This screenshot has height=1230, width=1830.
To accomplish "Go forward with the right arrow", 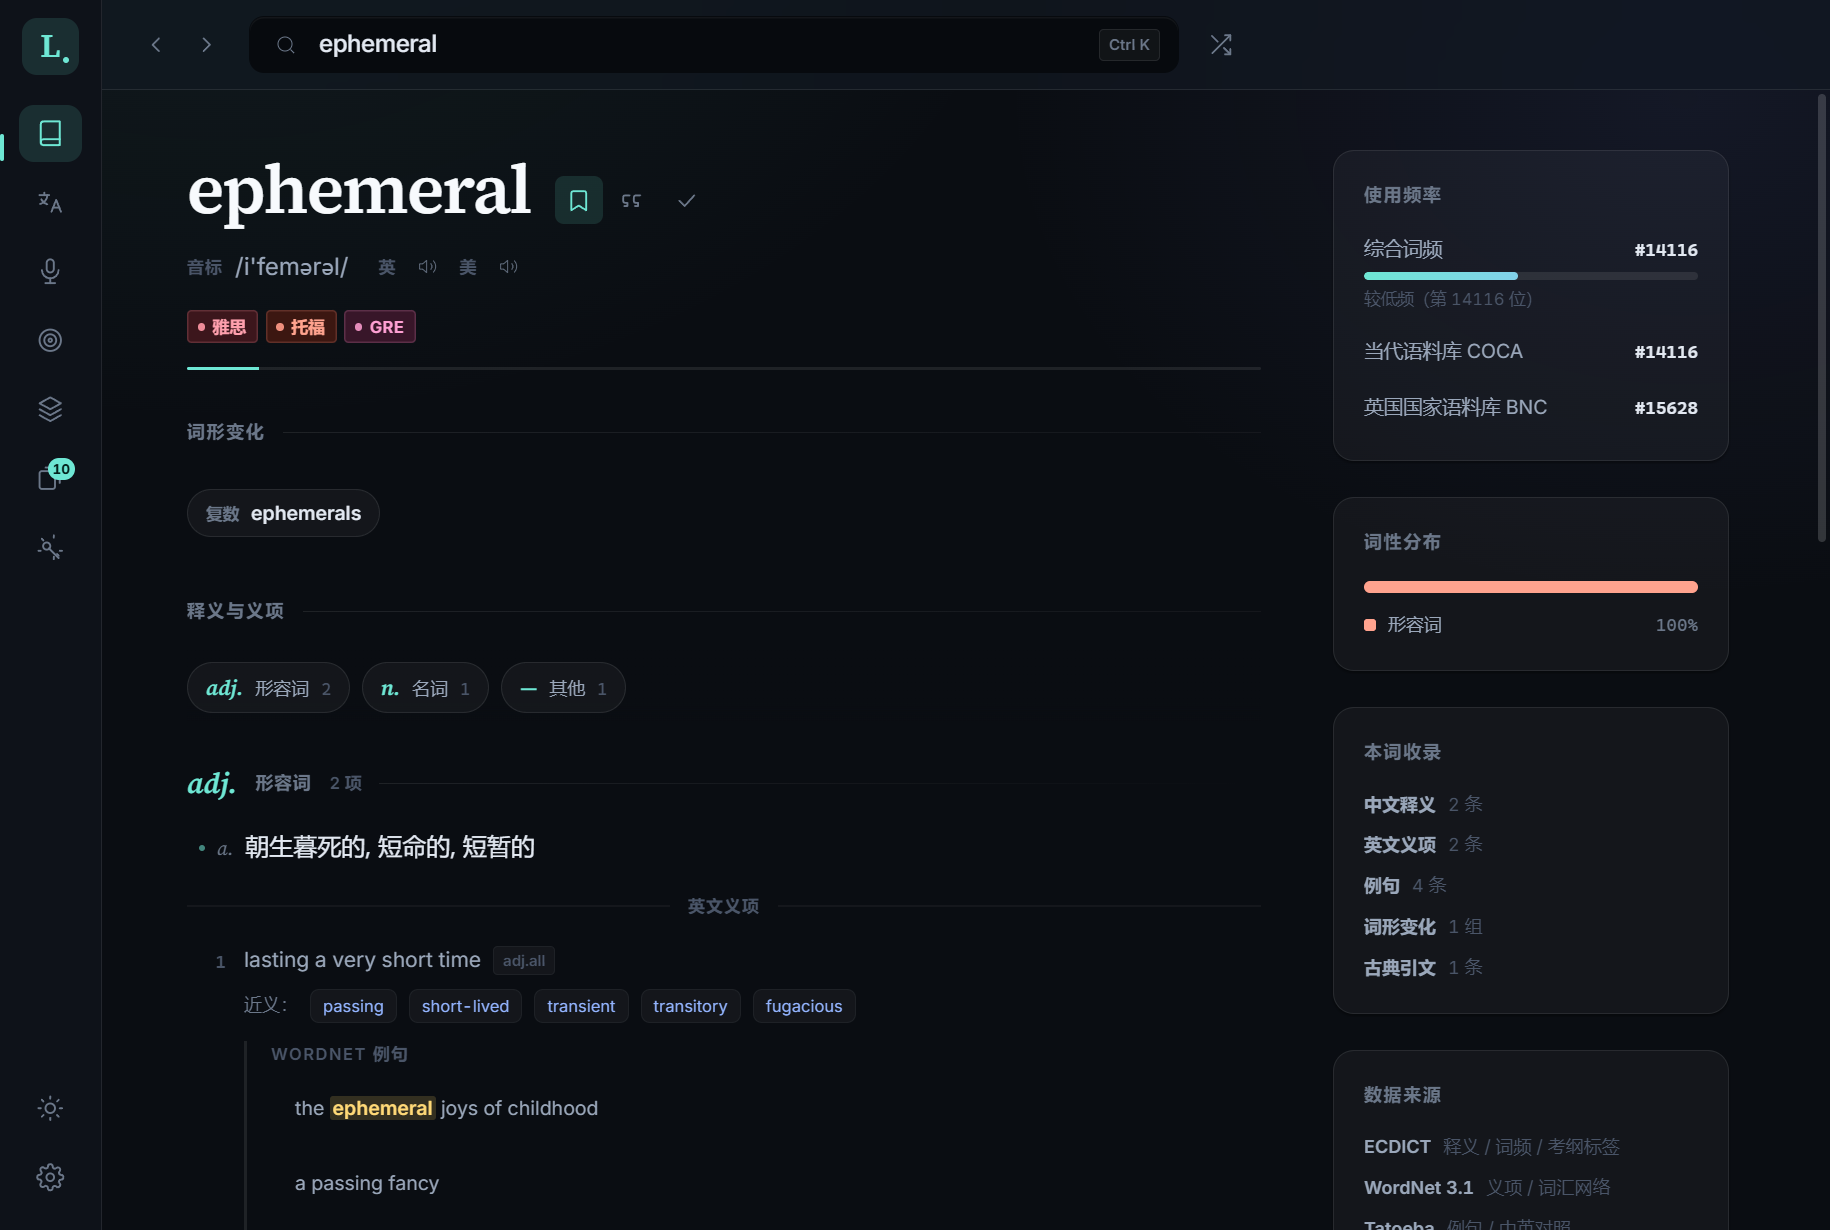I will click(206, 45).
